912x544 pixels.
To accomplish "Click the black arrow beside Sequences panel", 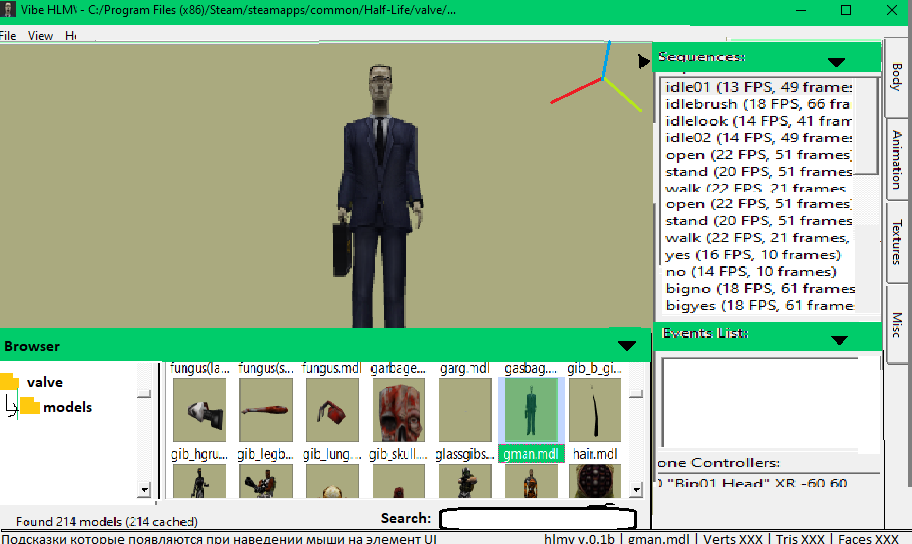I will 643,61.
